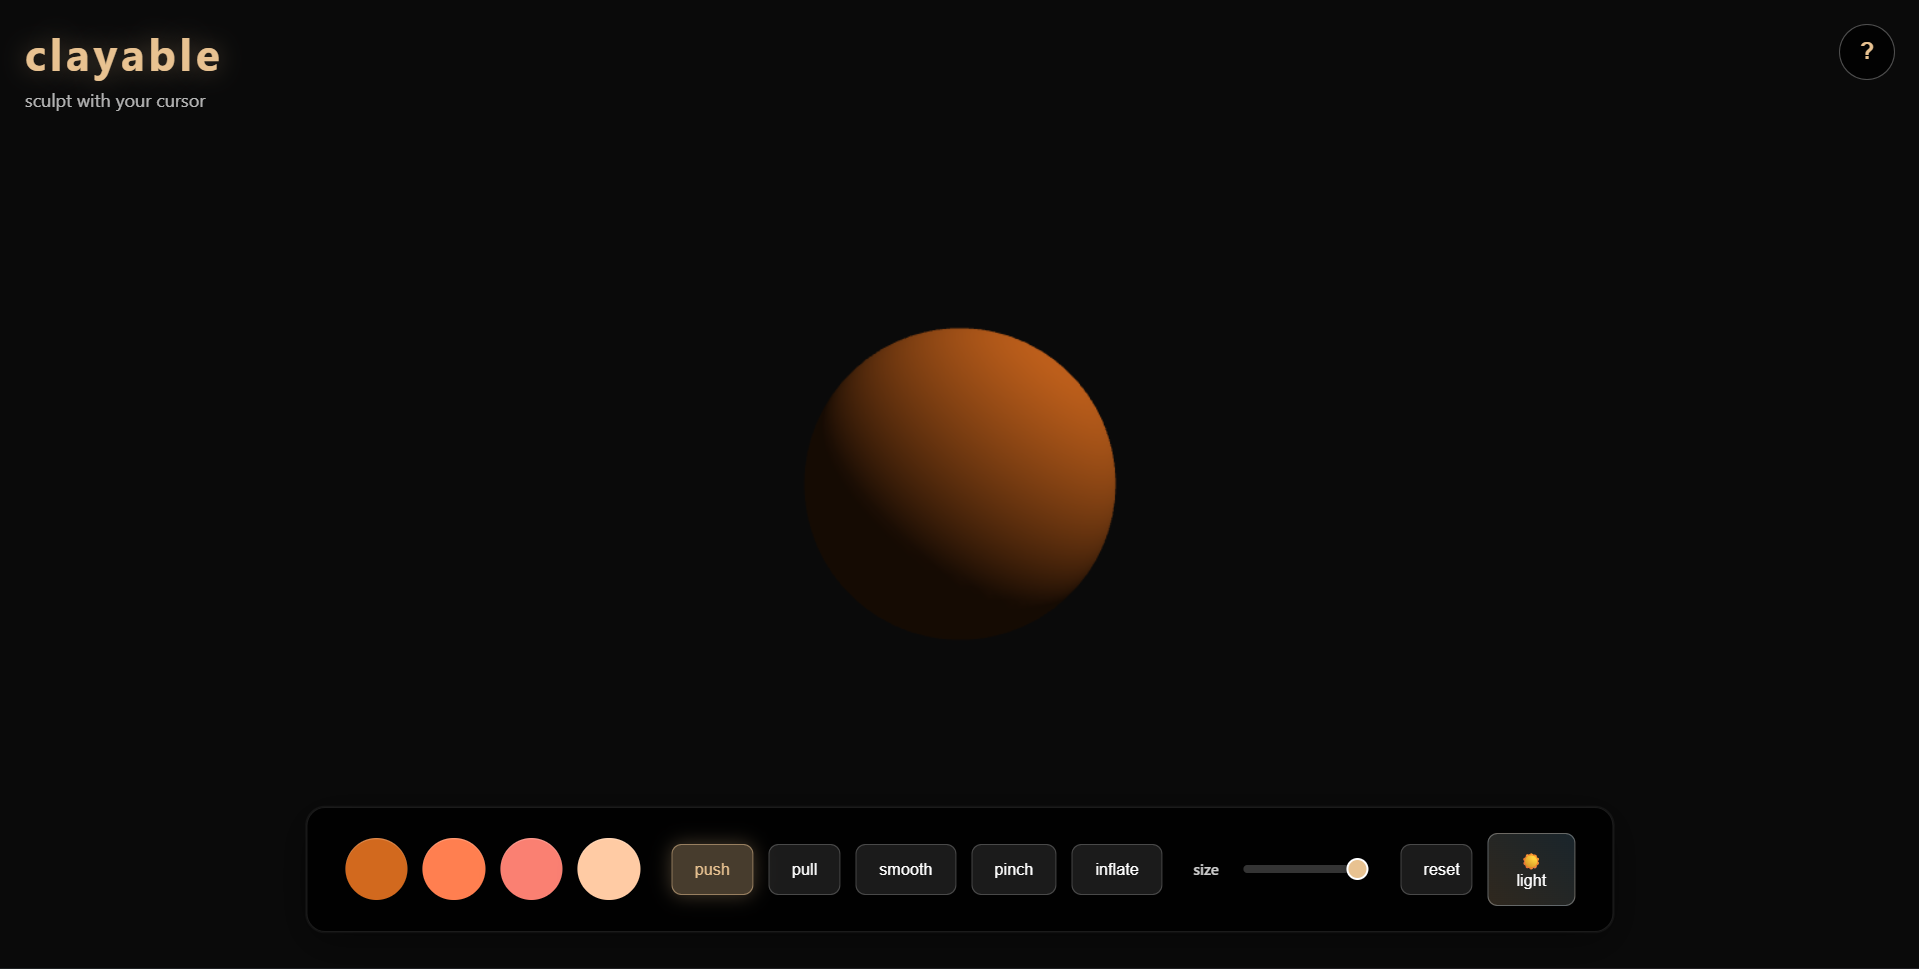Click the 'sculpt with your cursor' subtitle
Viewport: 1919px width, 969px height.
point(115,101)
